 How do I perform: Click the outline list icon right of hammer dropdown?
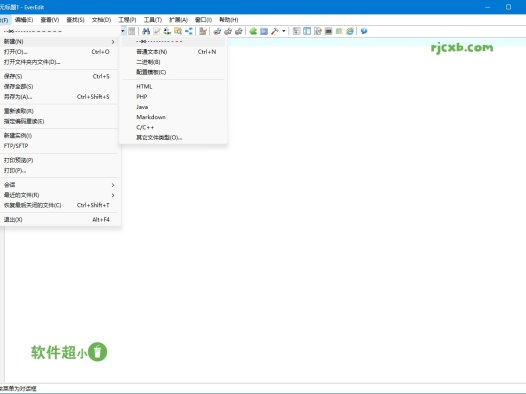point(296,31)
